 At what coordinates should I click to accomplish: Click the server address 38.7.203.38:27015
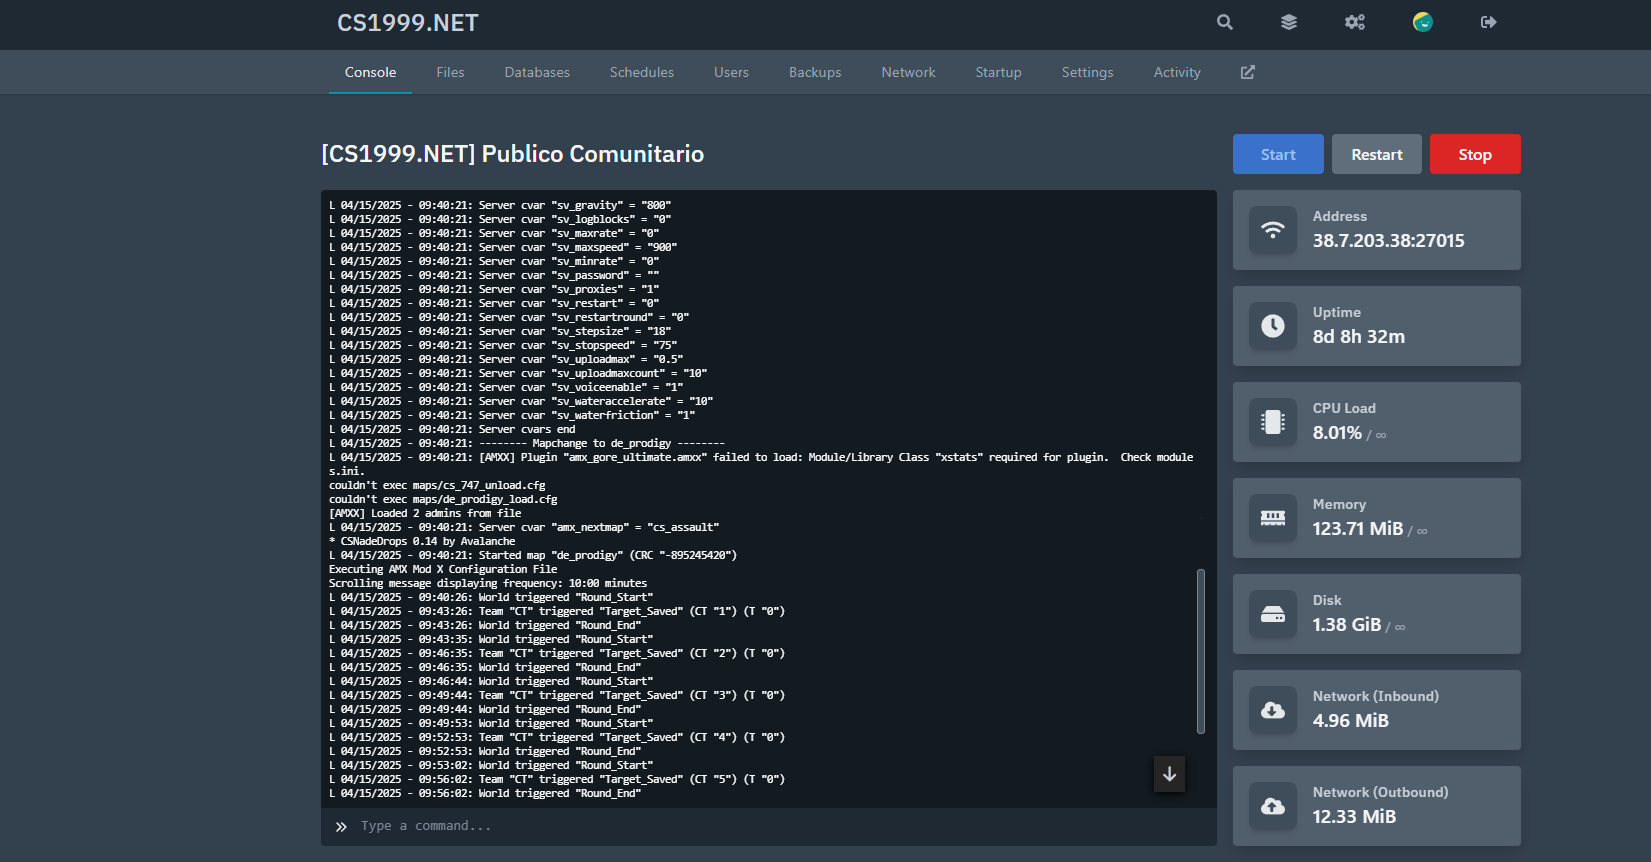pos(1388,241)
